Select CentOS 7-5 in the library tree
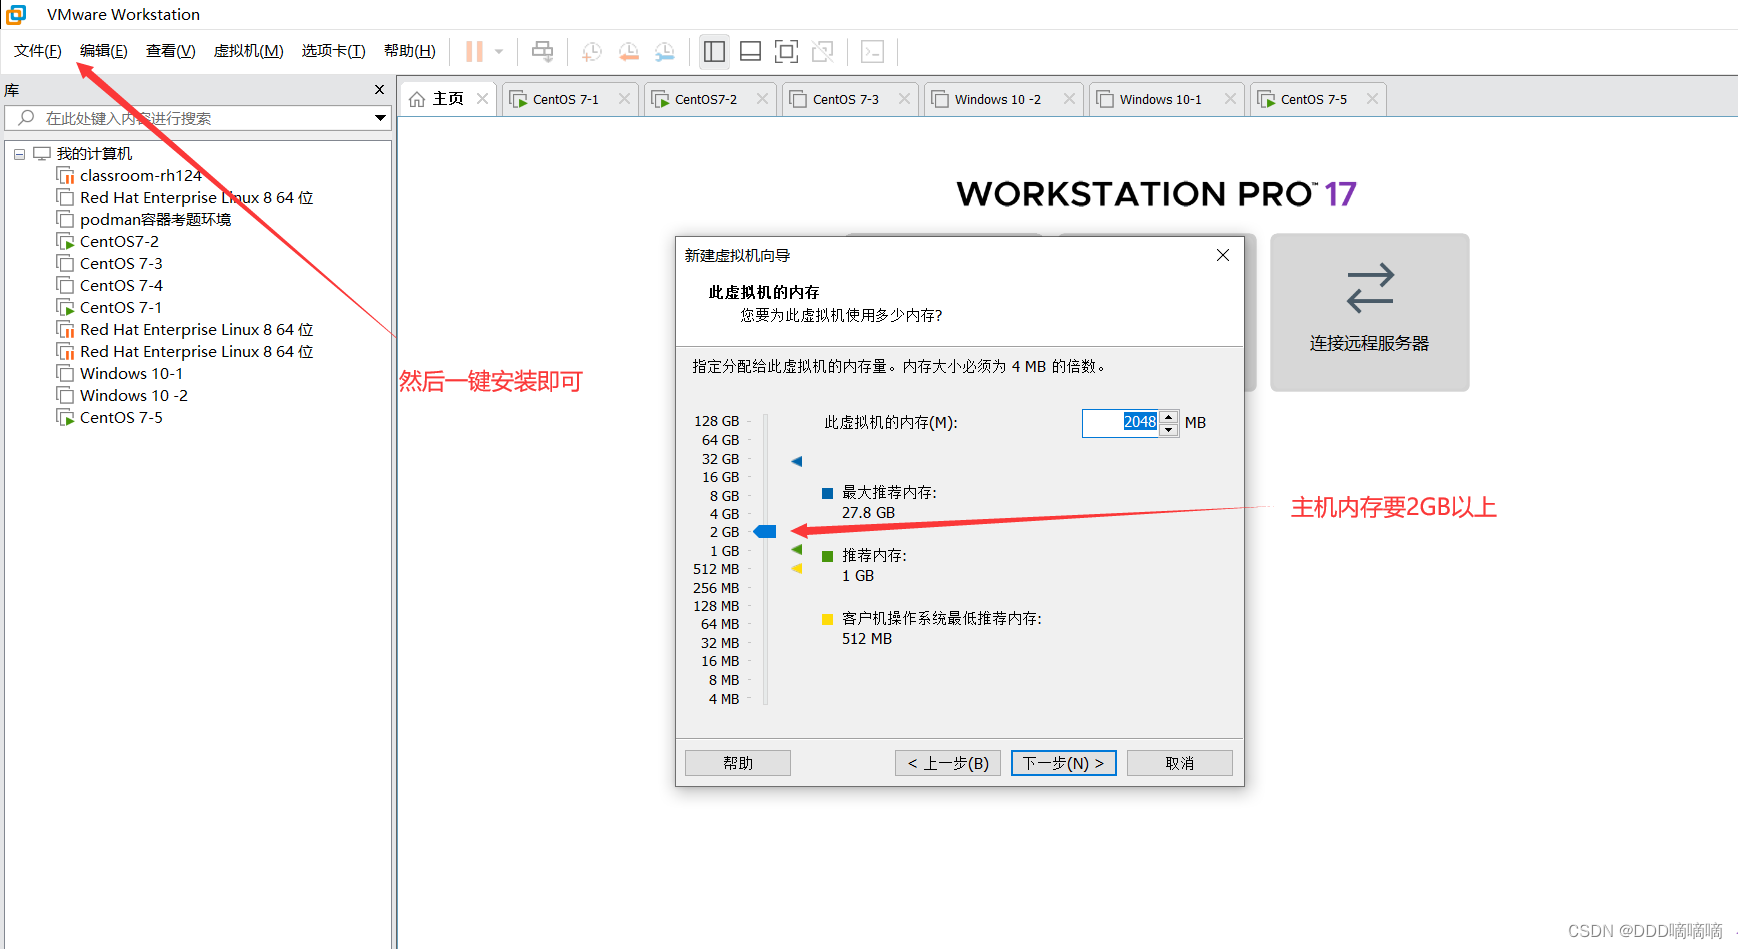 tap(121, 417)
